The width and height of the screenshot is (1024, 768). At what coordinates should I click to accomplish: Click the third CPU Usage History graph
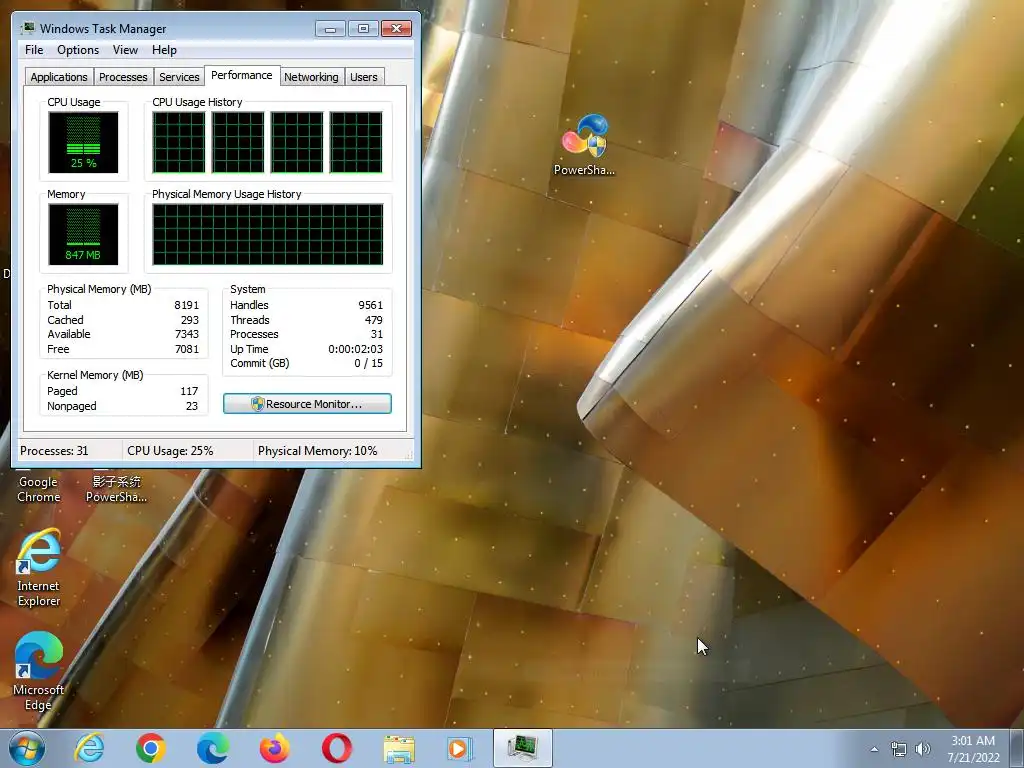297,142
